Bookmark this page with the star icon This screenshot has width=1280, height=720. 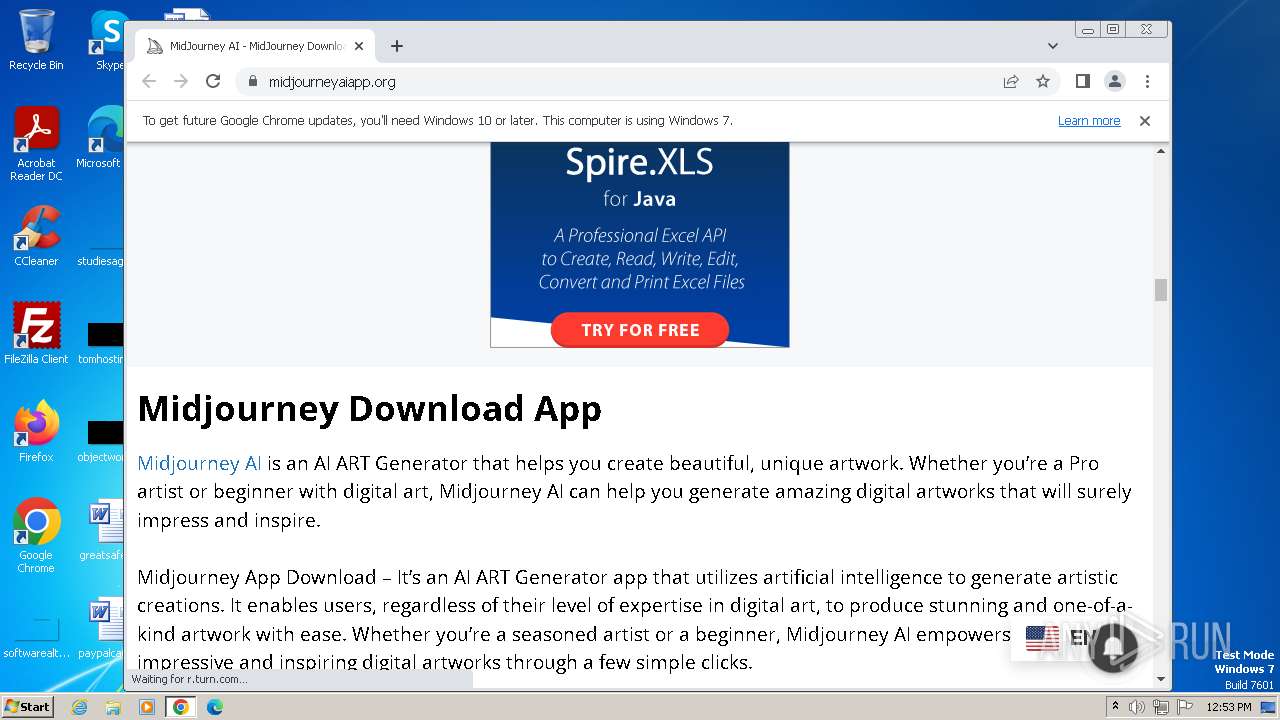pyautogui.click(x=1043, y=82)
